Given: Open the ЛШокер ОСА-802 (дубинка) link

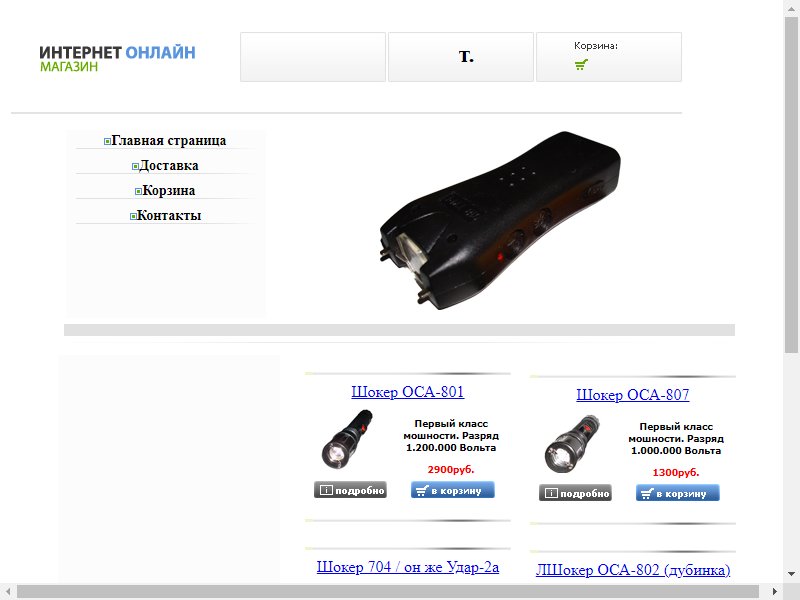Looking at the screenshot, I should [633, 570].
